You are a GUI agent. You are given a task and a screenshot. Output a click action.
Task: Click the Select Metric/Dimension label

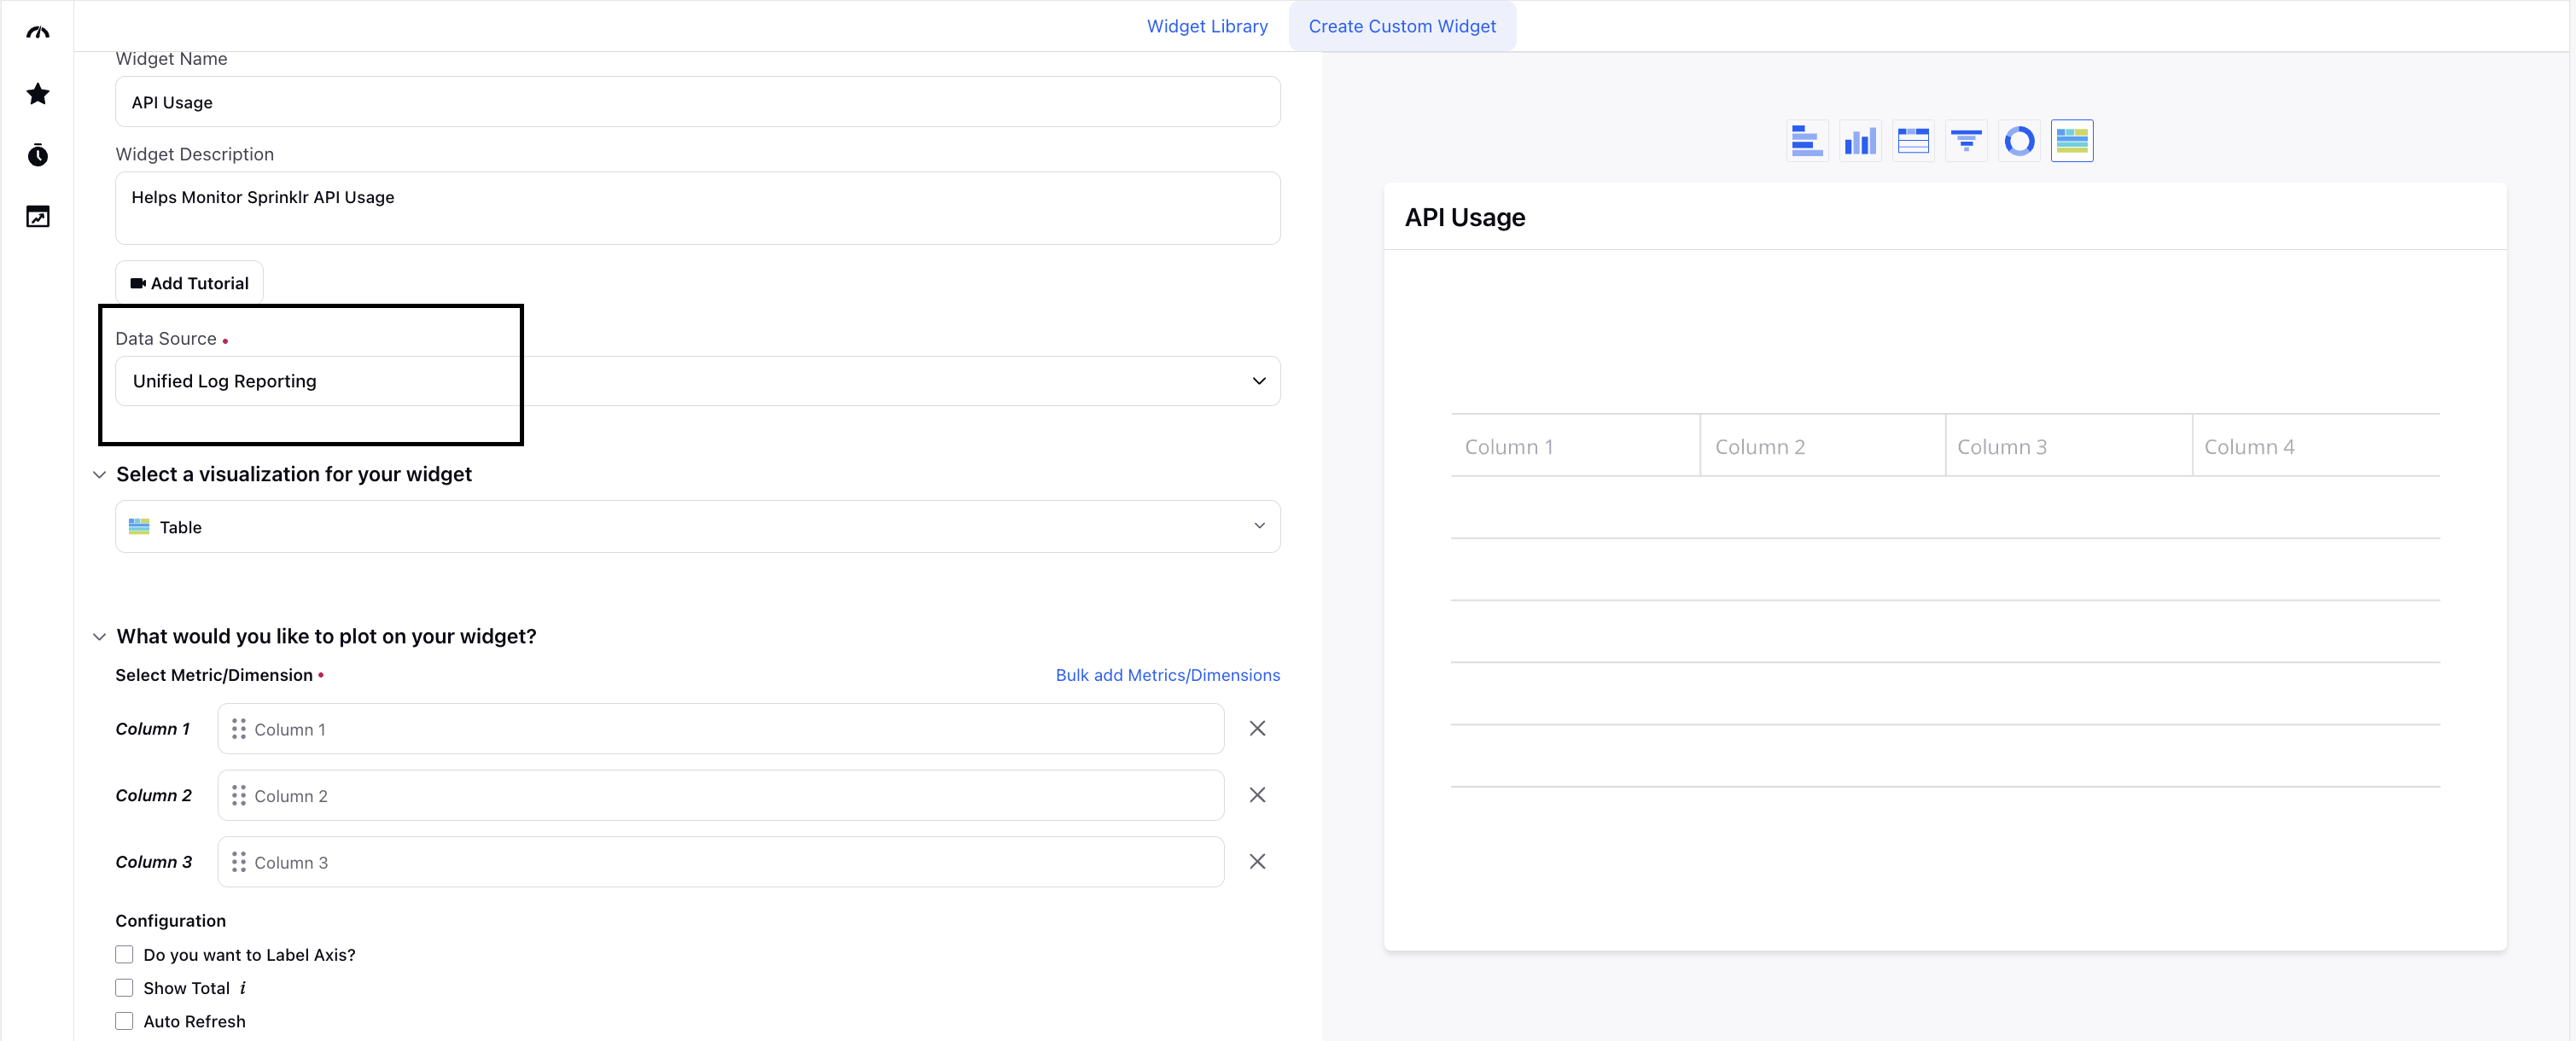pos(214,675)
